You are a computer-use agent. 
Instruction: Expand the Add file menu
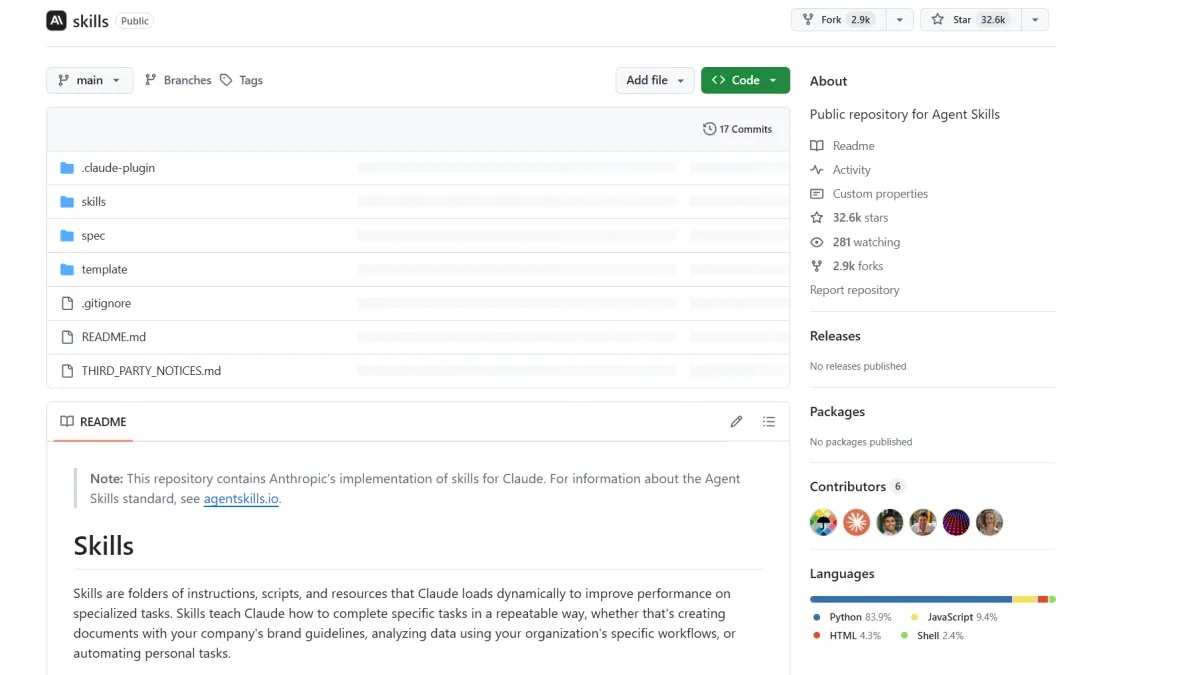point(654,80)
